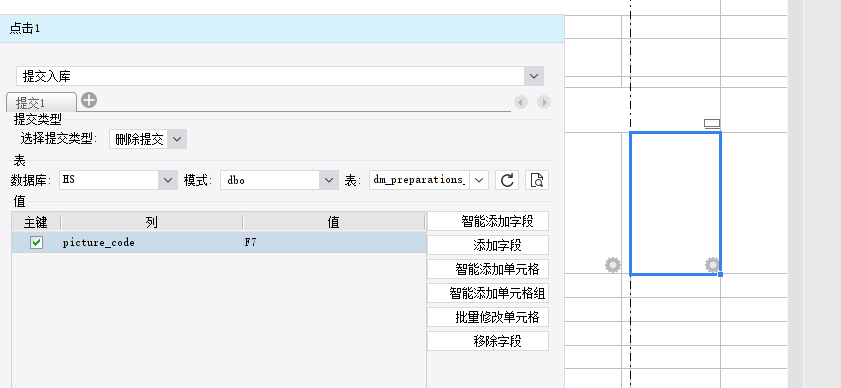Click the left gear icon in grid
Image resolution: width=841 pixels, height=388 pixels.
pos(613,265)
